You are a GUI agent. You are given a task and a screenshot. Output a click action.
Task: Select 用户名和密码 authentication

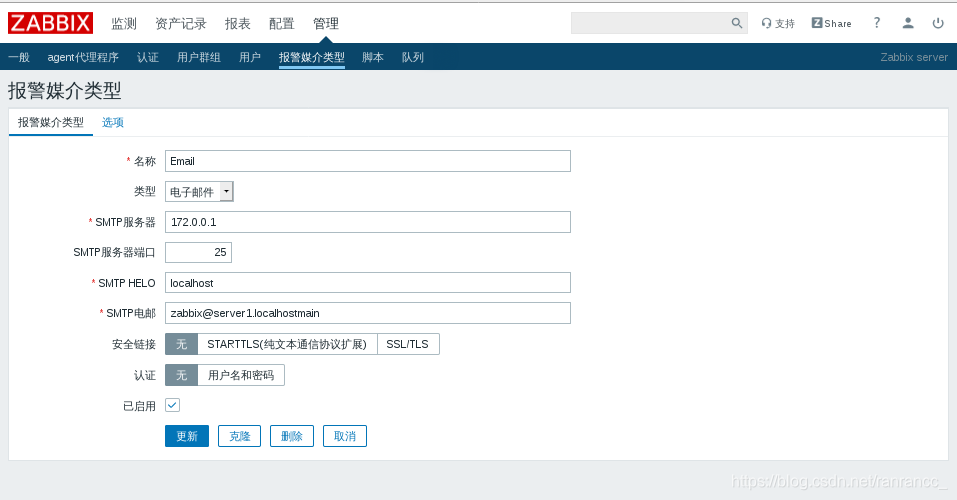[x=241, y=375]
